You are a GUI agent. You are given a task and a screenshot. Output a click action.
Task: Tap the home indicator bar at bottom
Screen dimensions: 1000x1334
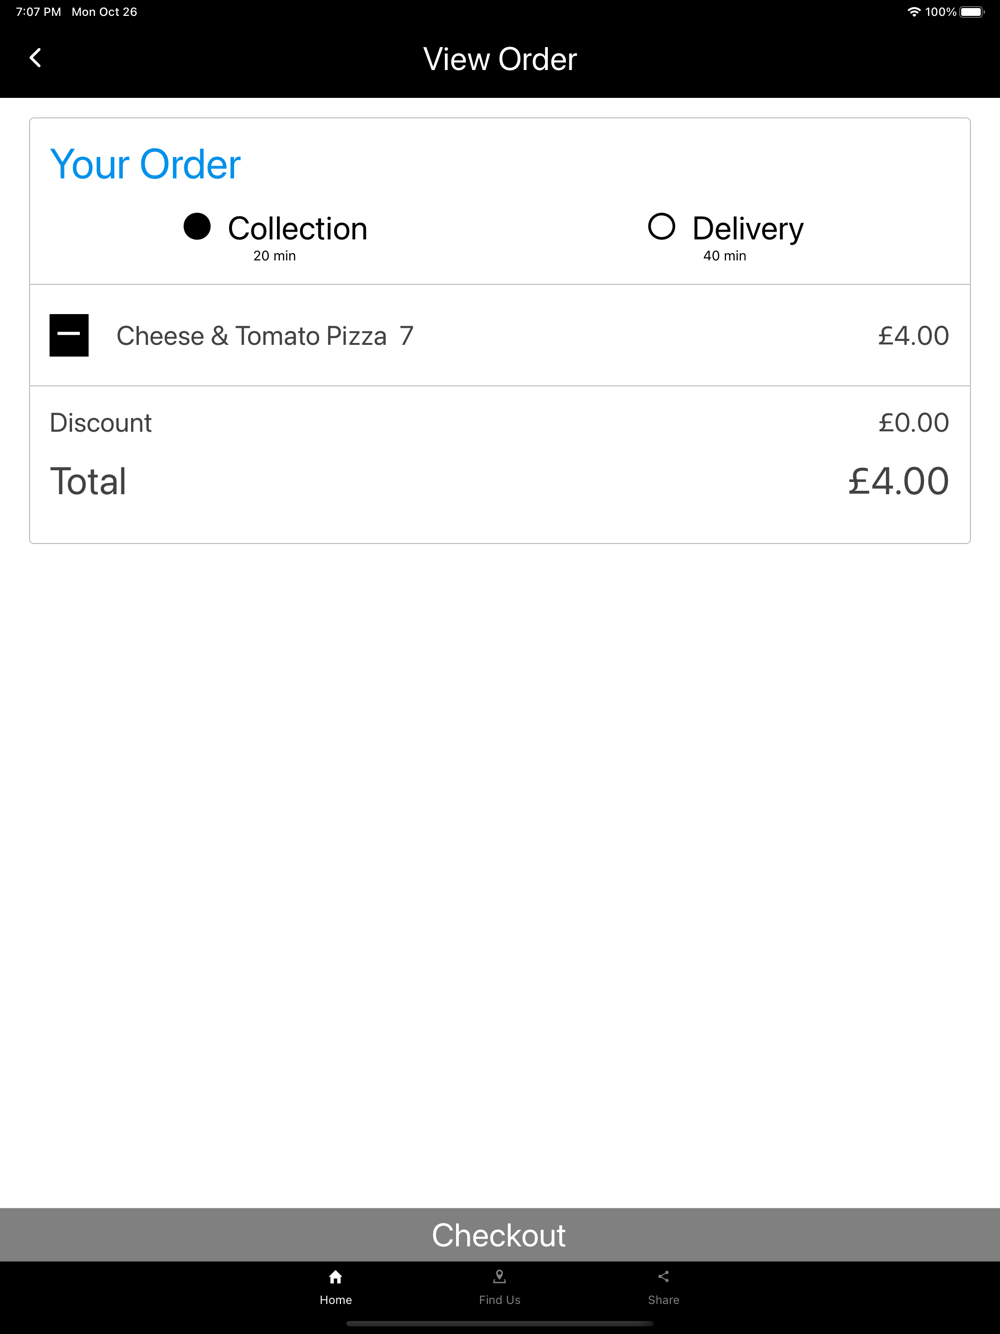[x=500, y=1323]
